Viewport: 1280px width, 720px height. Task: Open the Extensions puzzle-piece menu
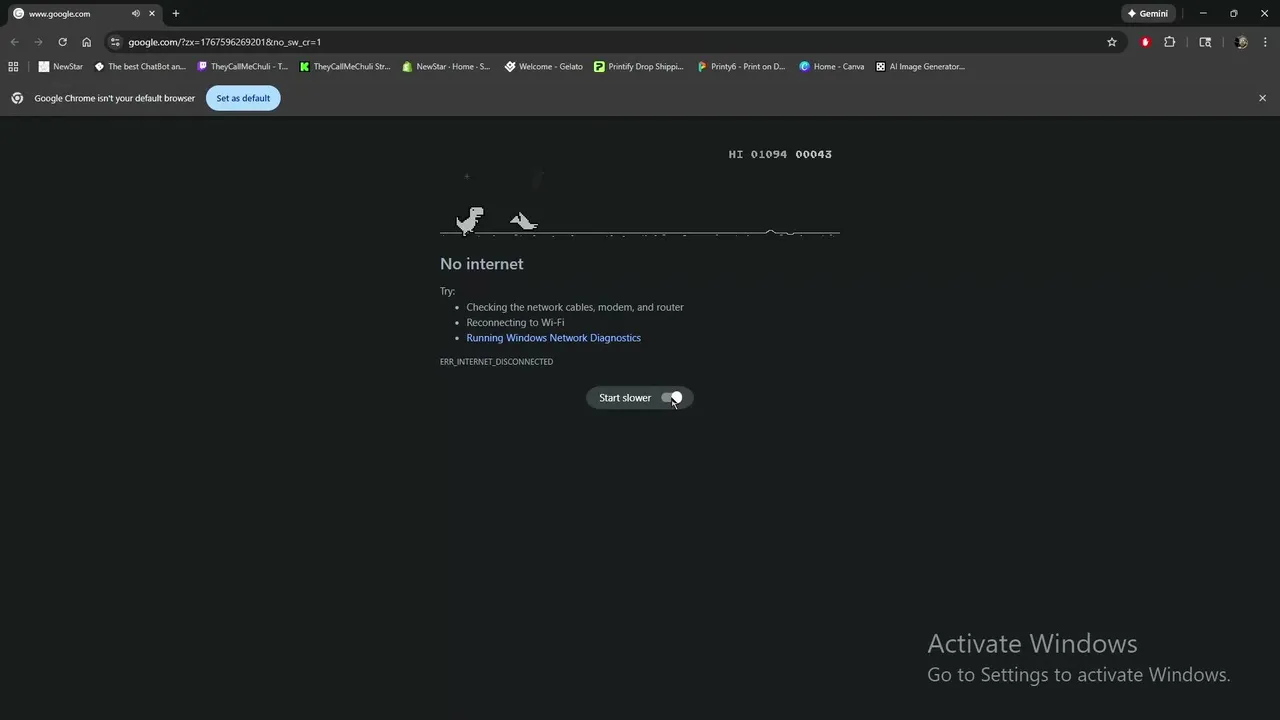coord(1169,42)
